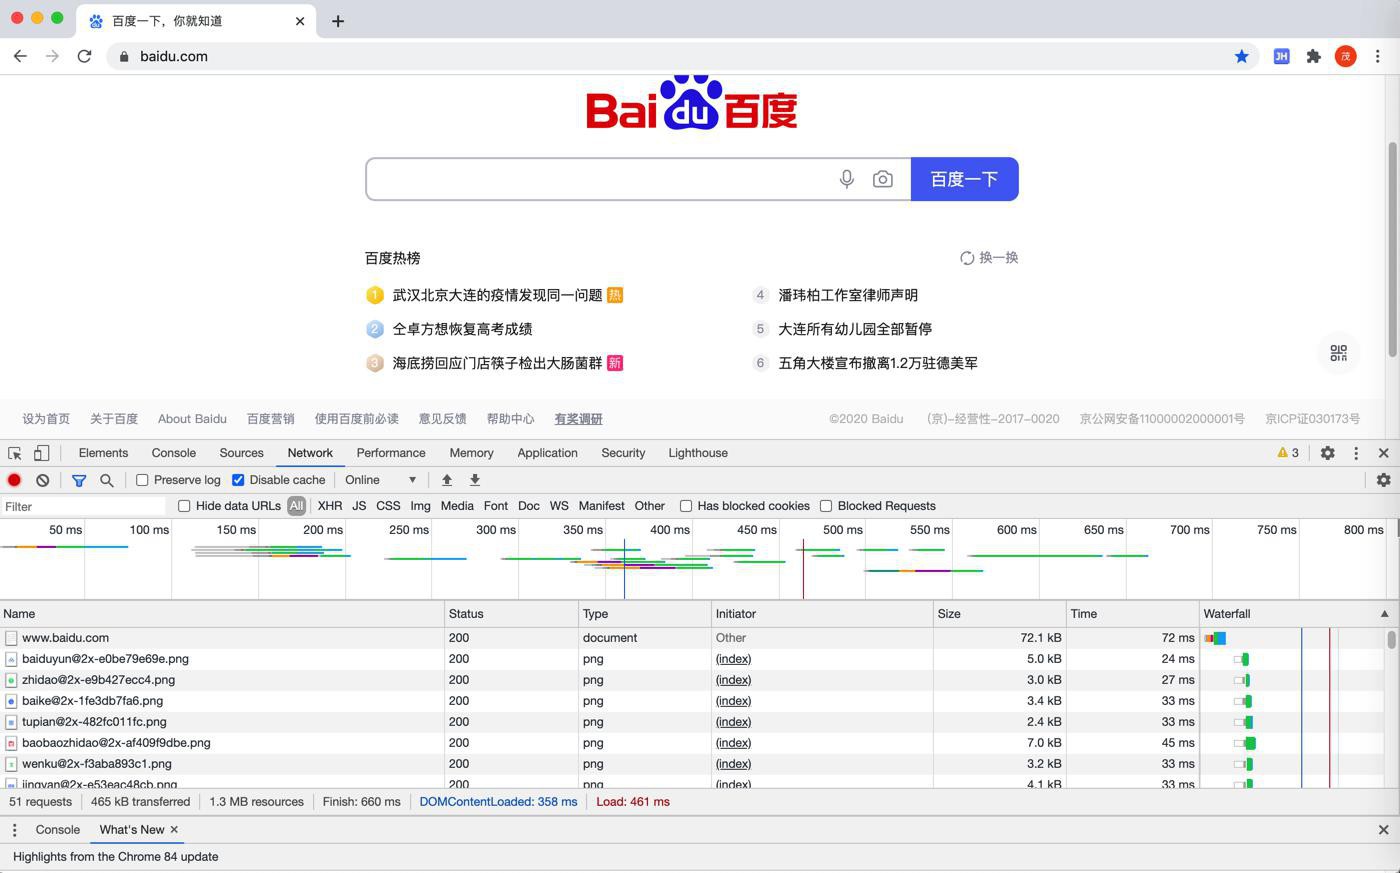Click the 百度一下 search button
Viewport: 1400px width, 873px height.
pyautogui.click(x=964, y=179)
